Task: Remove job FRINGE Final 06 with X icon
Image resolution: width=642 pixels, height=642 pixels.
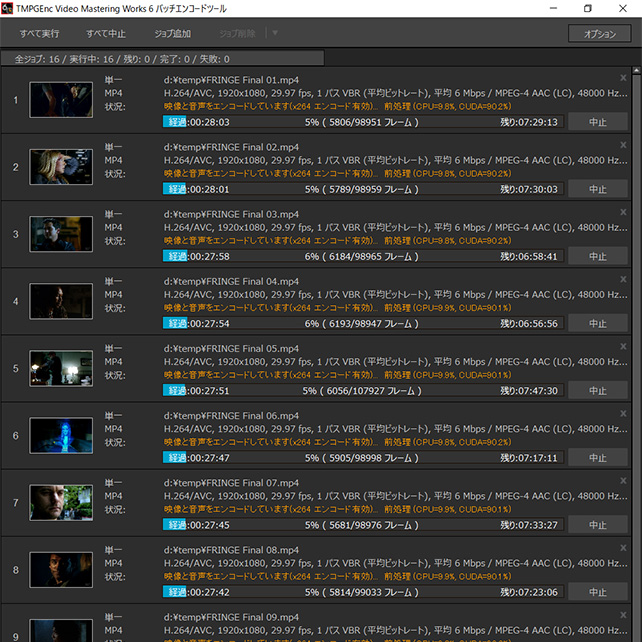Action: [623, 414]
